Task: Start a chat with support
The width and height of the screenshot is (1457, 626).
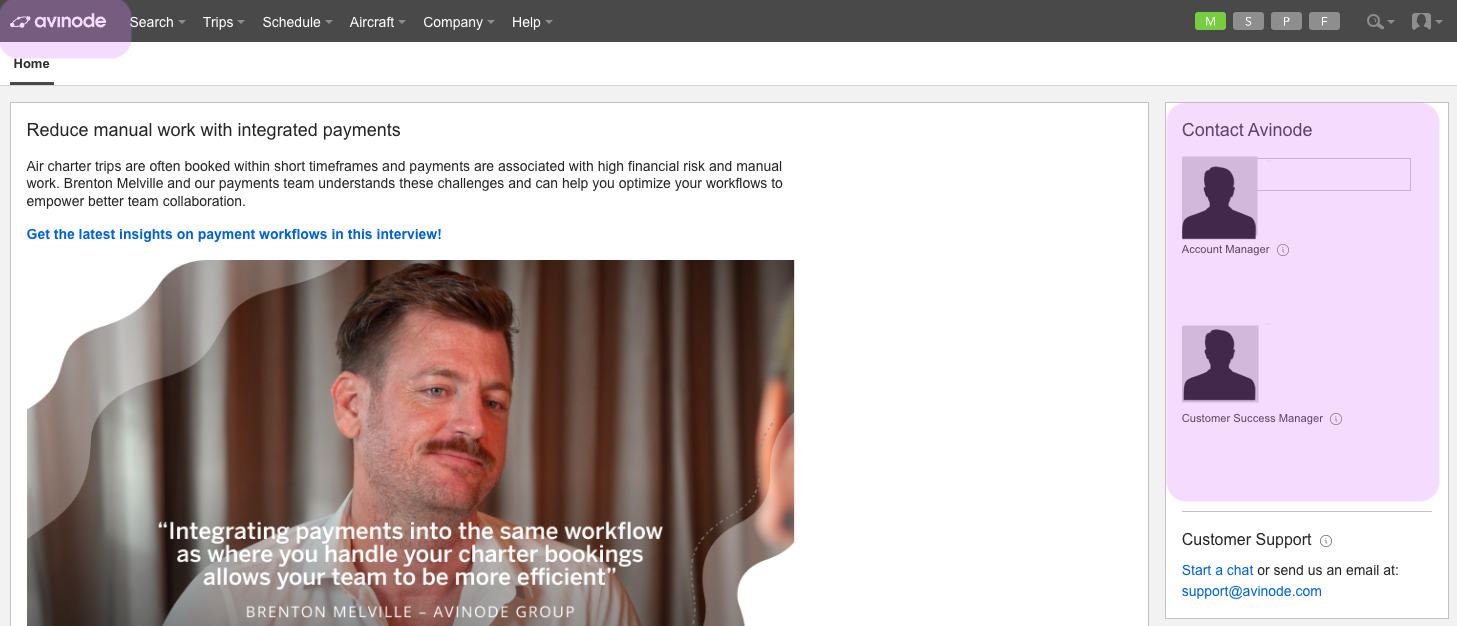Action: 1217,570
